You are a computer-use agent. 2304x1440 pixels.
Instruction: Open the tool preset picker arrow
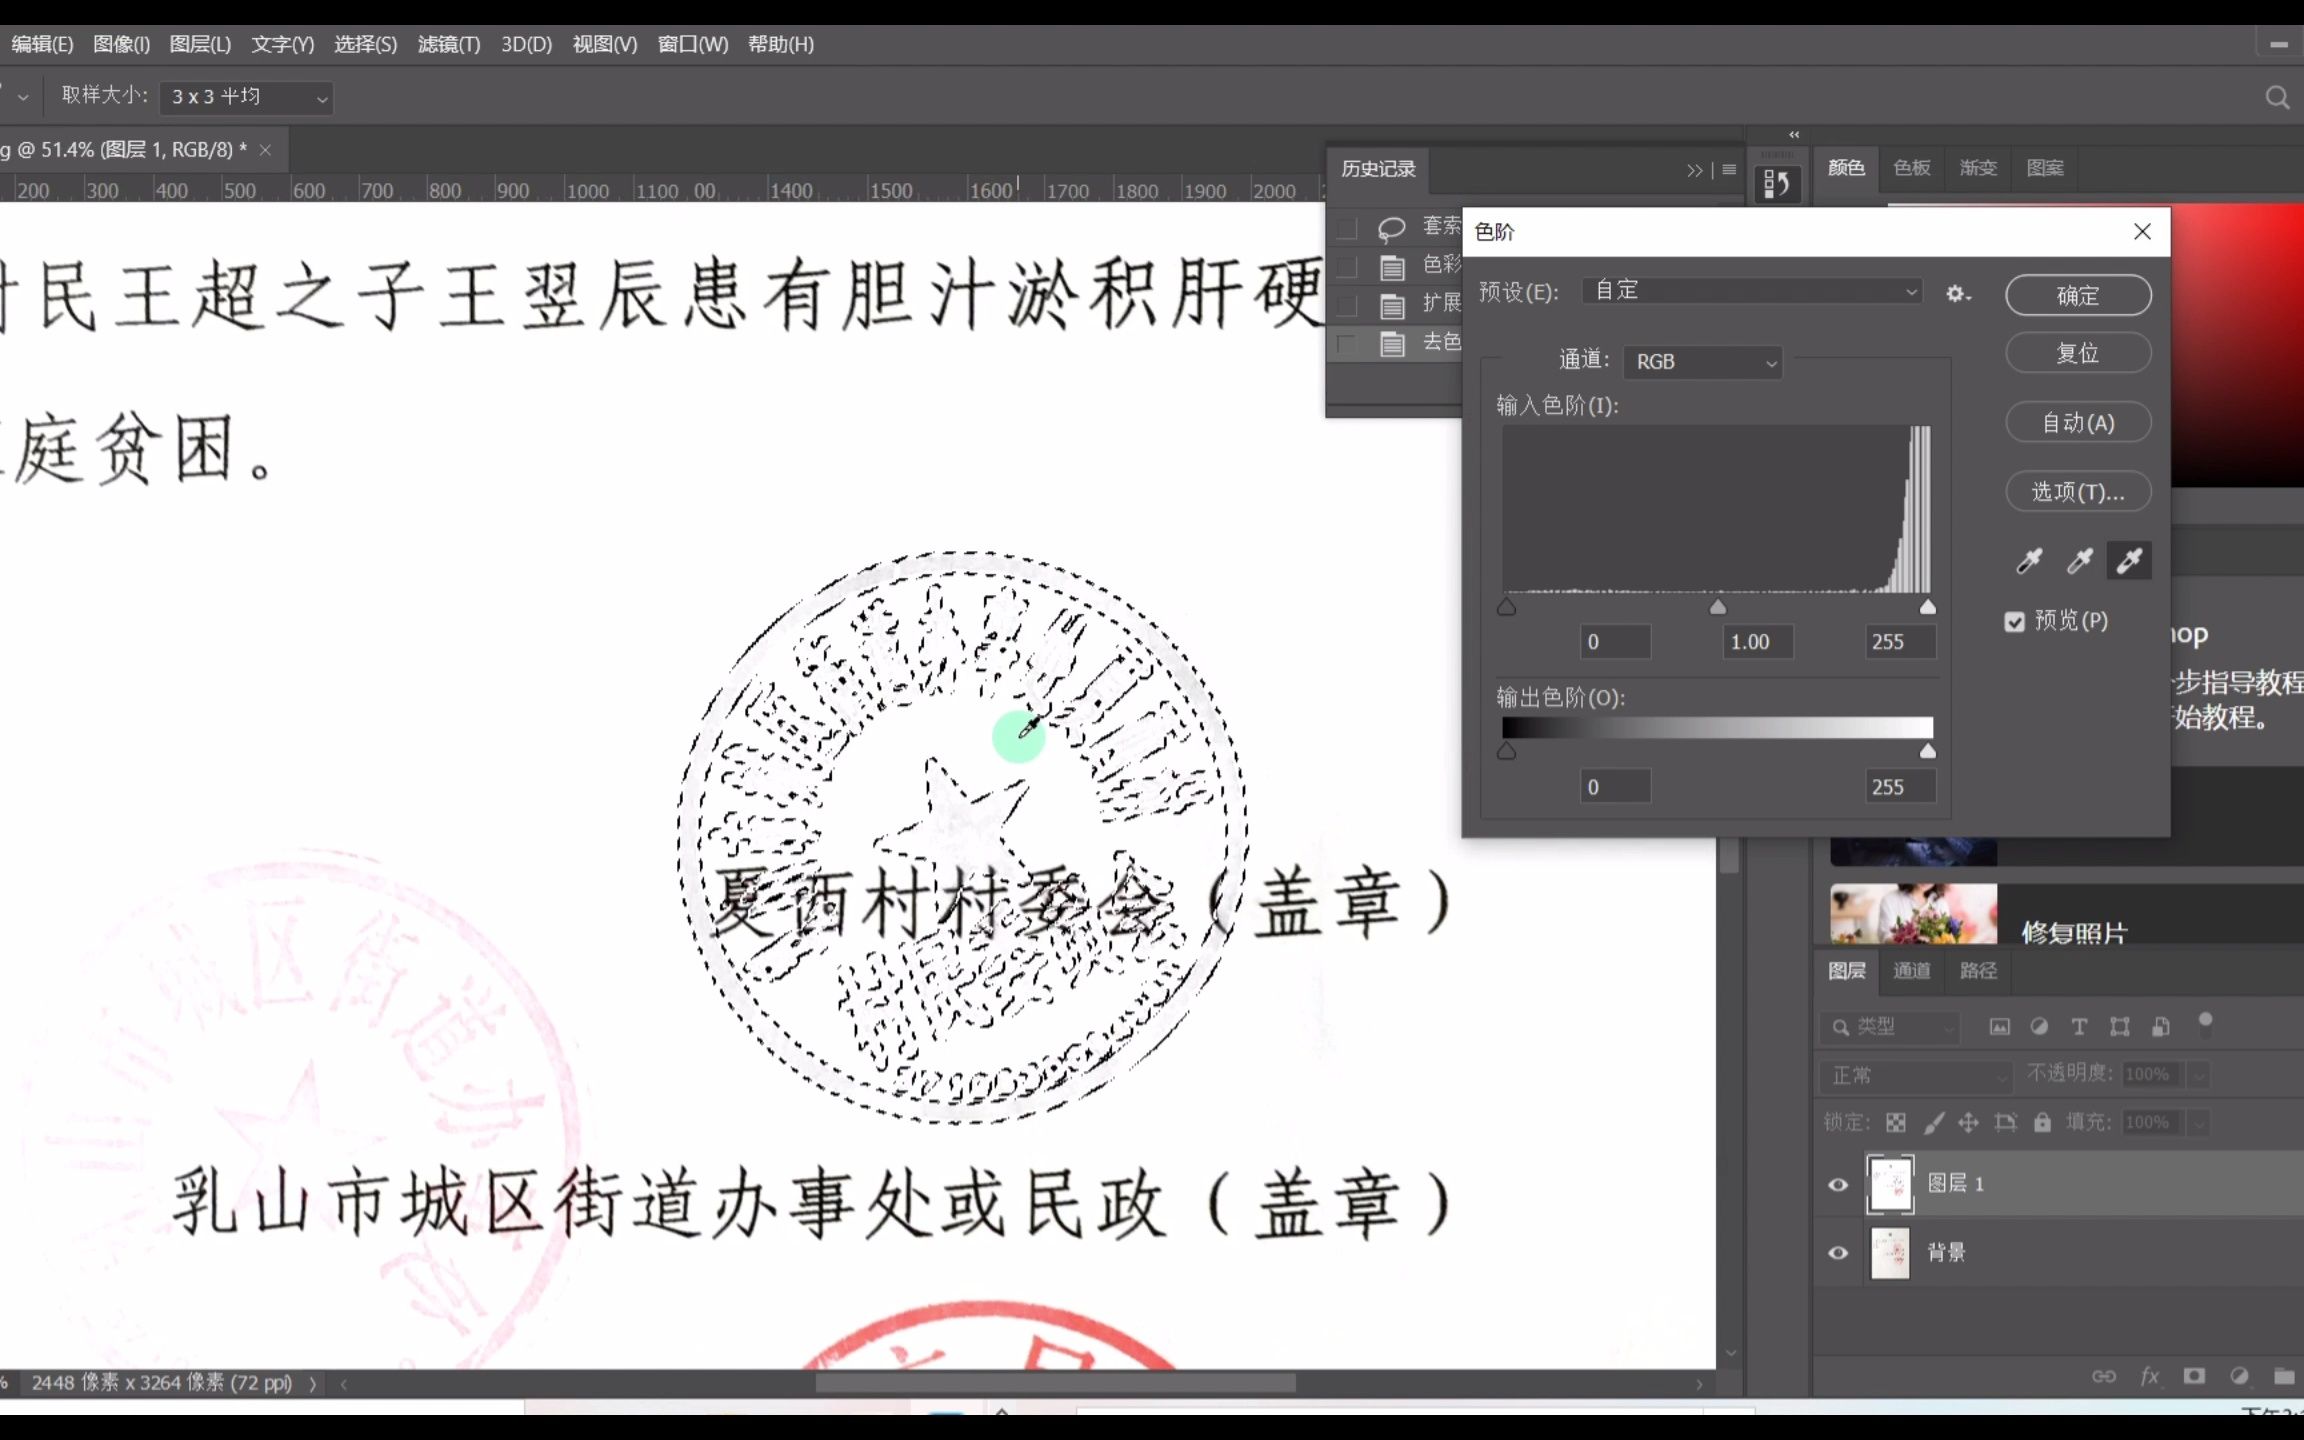22,97
